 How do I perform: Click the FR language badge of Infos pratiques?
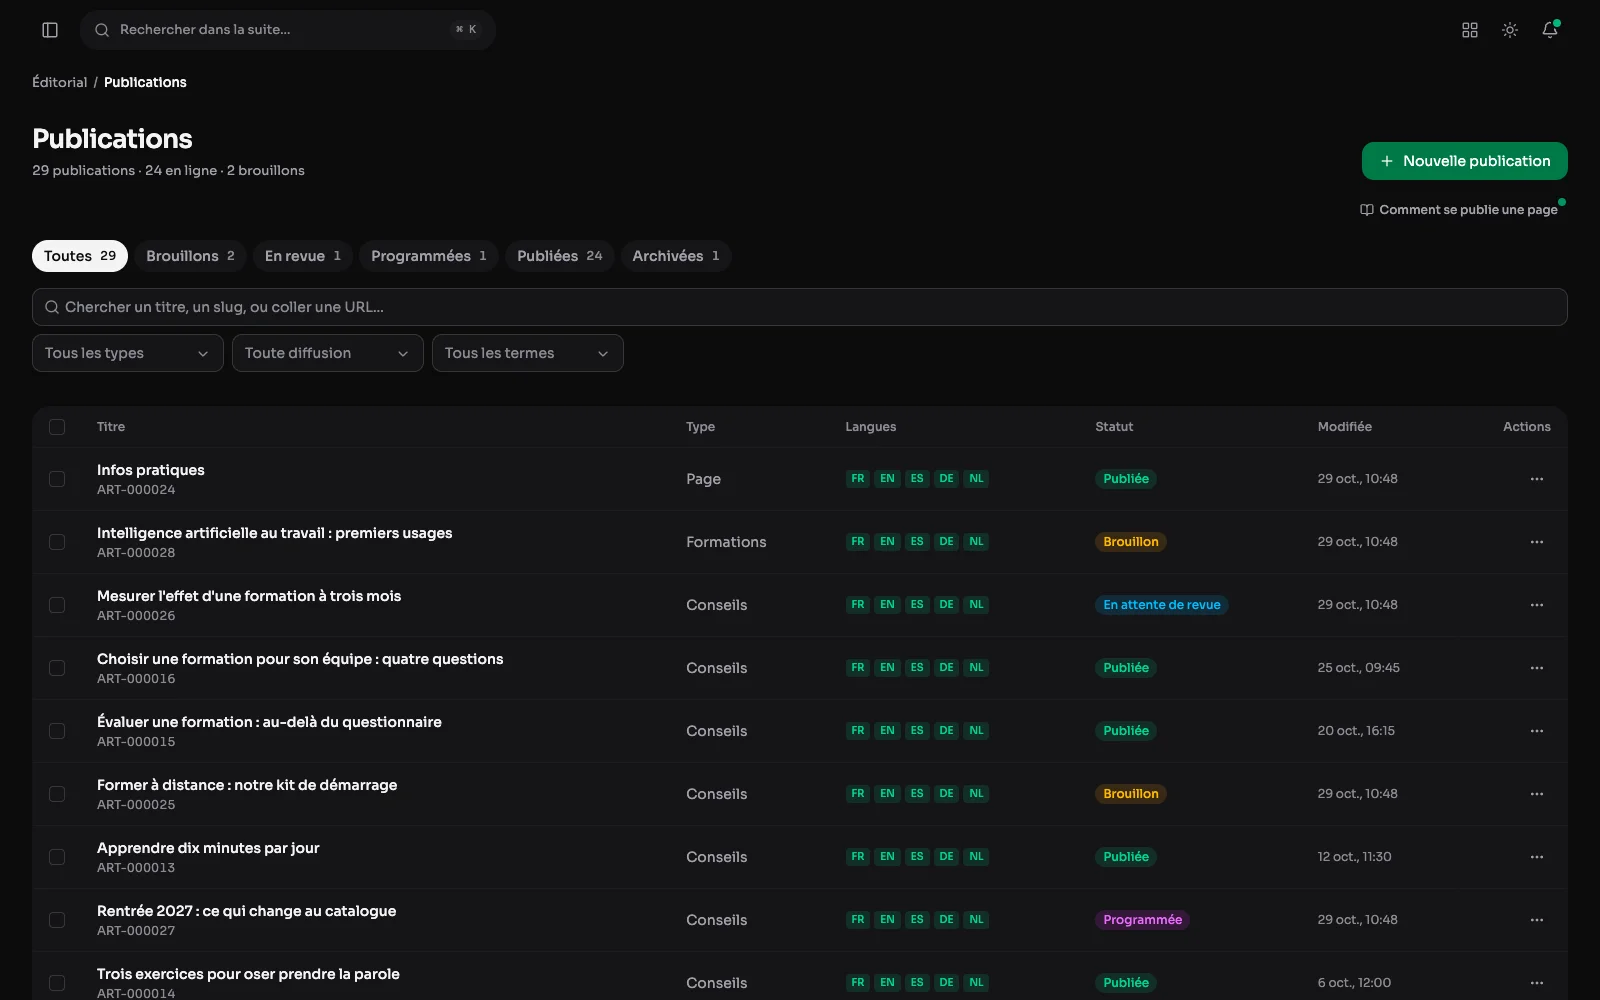(x=858, y=479)
